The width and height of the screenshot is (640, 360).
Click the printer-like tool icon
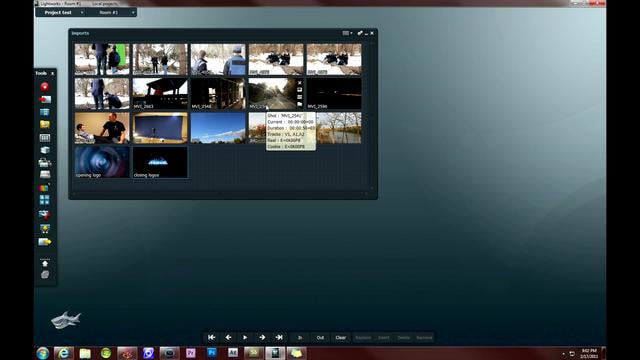[x=44, y=162]
